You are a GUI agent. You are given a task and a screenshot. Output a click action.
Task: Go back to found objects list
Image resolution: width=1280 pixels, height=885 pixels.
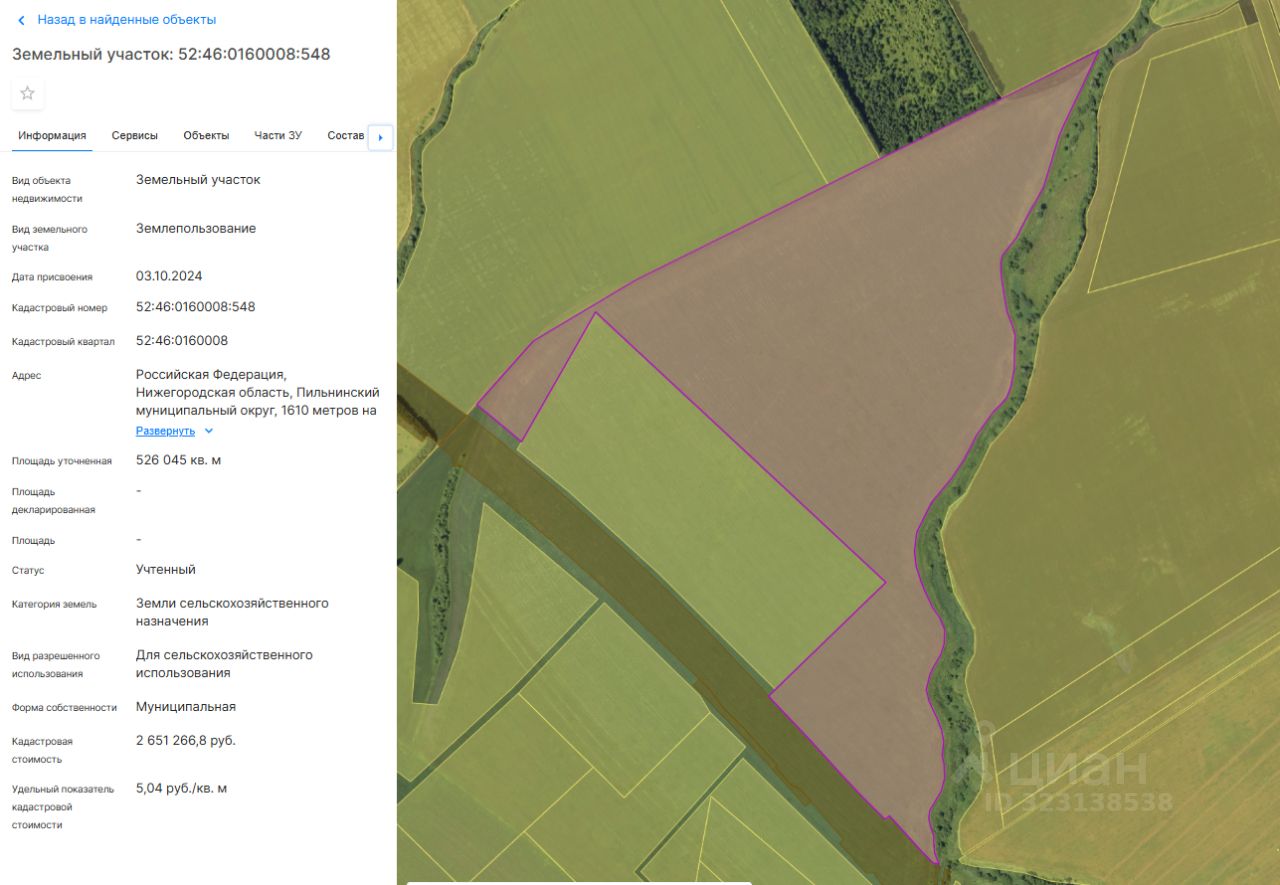126,20
